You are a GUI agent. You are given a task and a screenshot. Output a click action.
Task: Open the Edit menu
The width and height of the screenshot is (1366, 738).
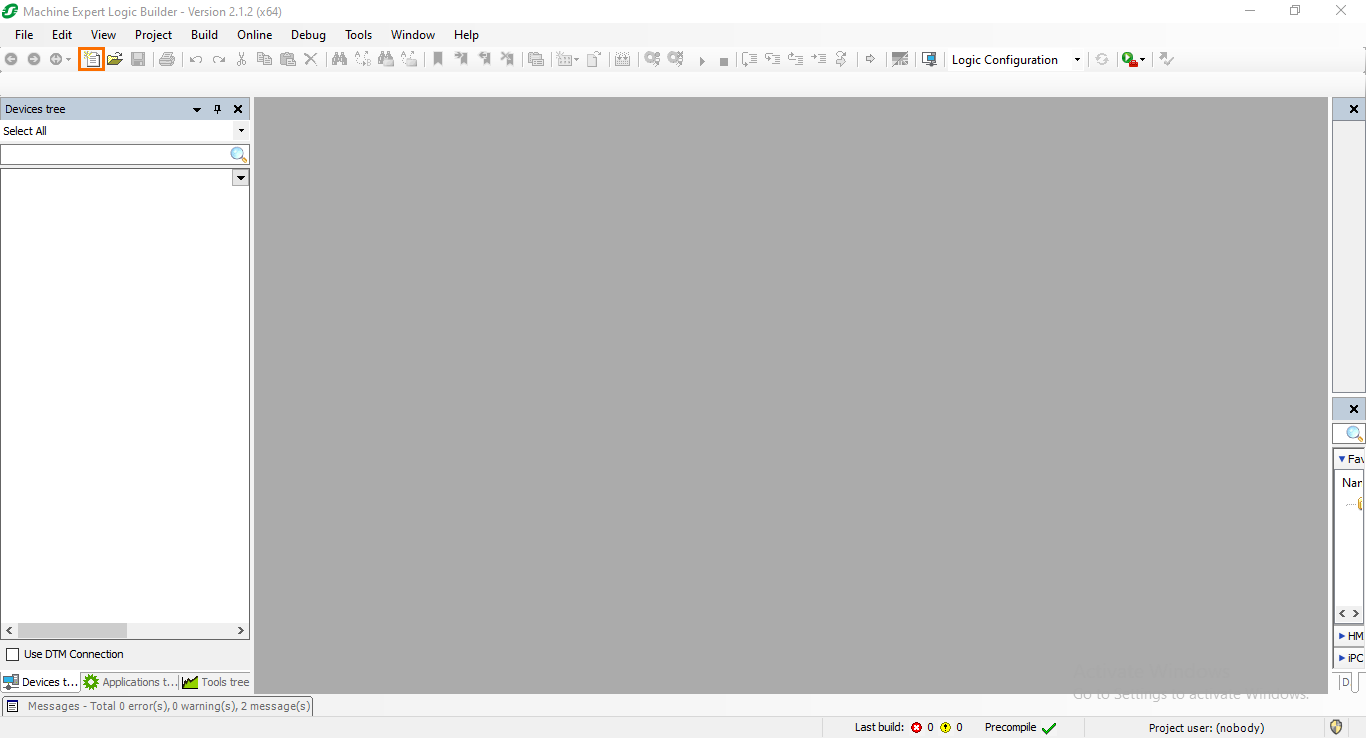[62, 35]
